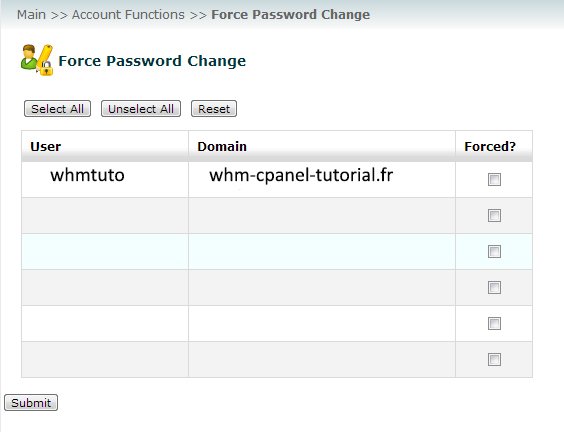Toggle the highlighted third row Forced checkbox
The width and height of the screenshot is (564, 432).
(494, 251)
